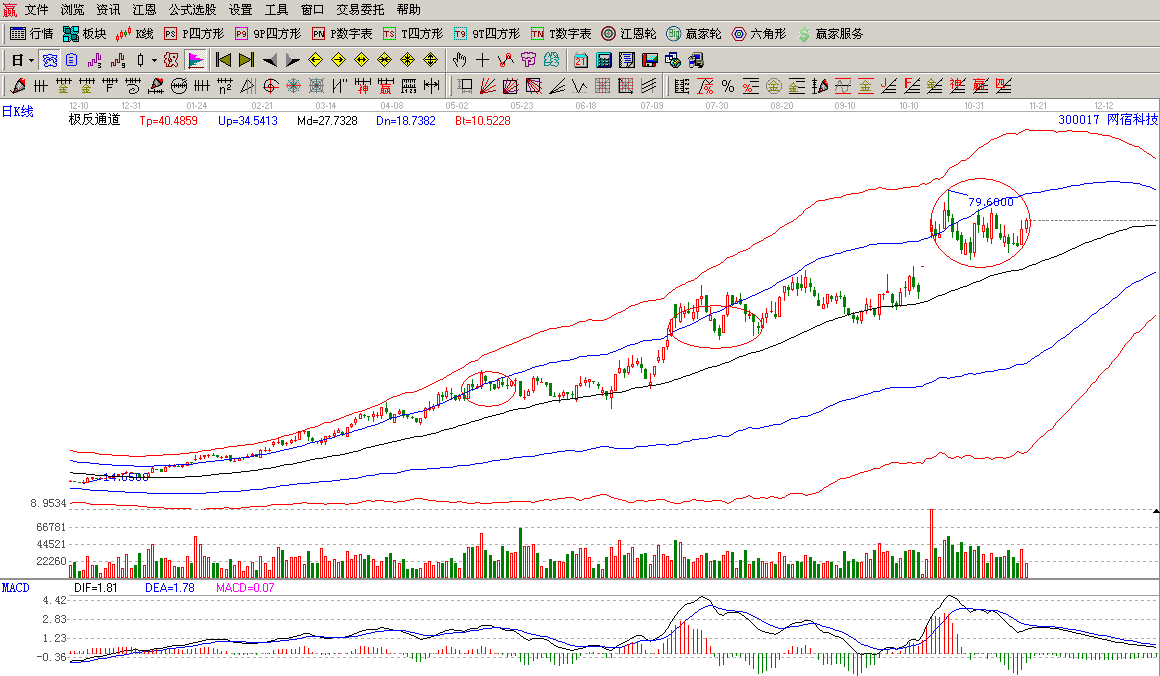Click the 板块 sector button
Image resolution: width=1160 pixels, height=676 pixels.
(84, 33)
